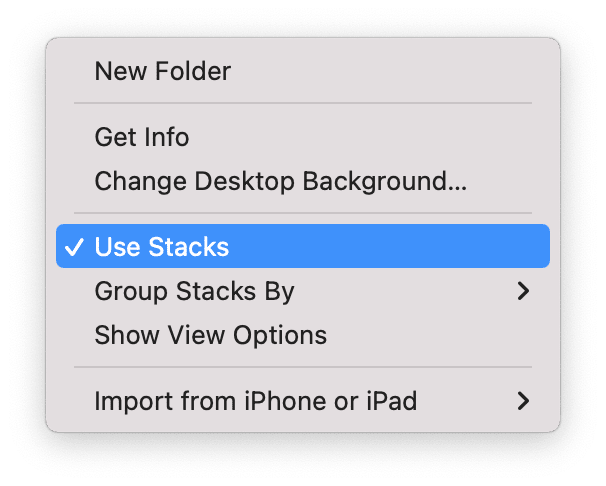This screenshot has height=486, width=606.
Task: Click the arrow beside Import from iPhone or iPad
Action: [522, 402]
